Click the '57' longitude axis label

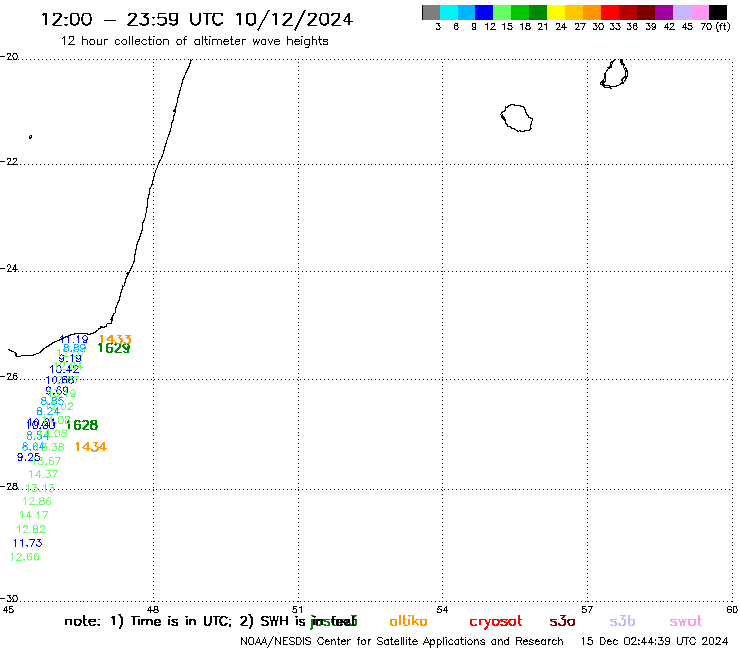587,609
